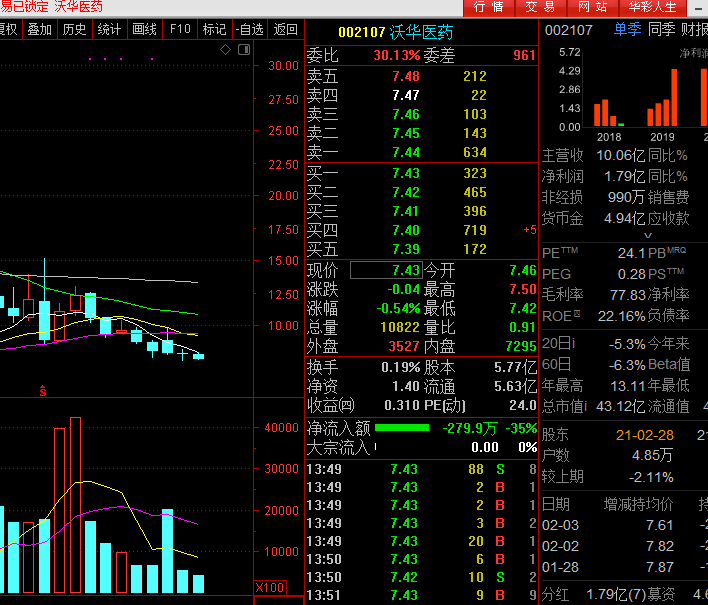708x605 pixels.
Task: Click the 叠加 toolbar button
Action: coord(40,29)
